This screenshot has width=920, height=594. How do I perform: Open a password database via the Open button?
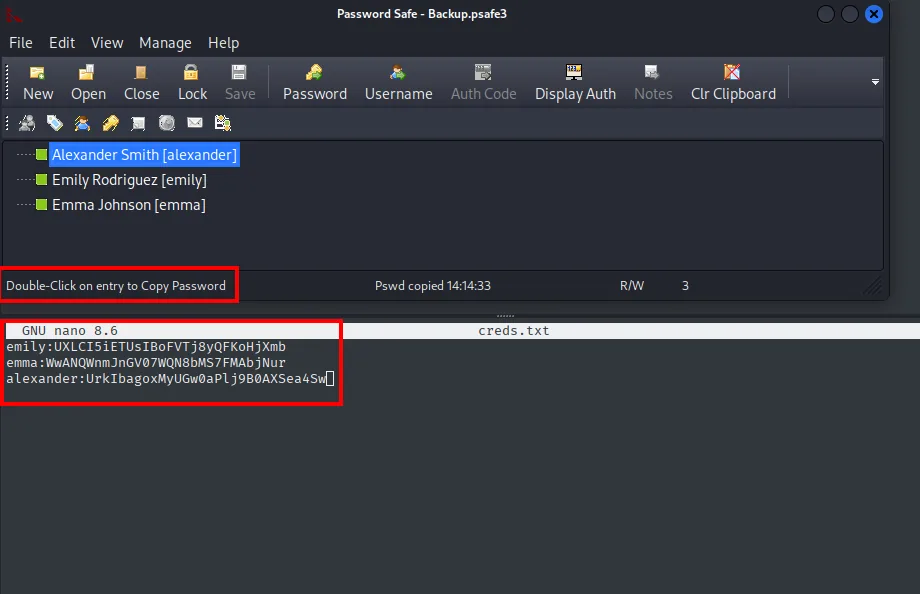(x=88, y=83)
